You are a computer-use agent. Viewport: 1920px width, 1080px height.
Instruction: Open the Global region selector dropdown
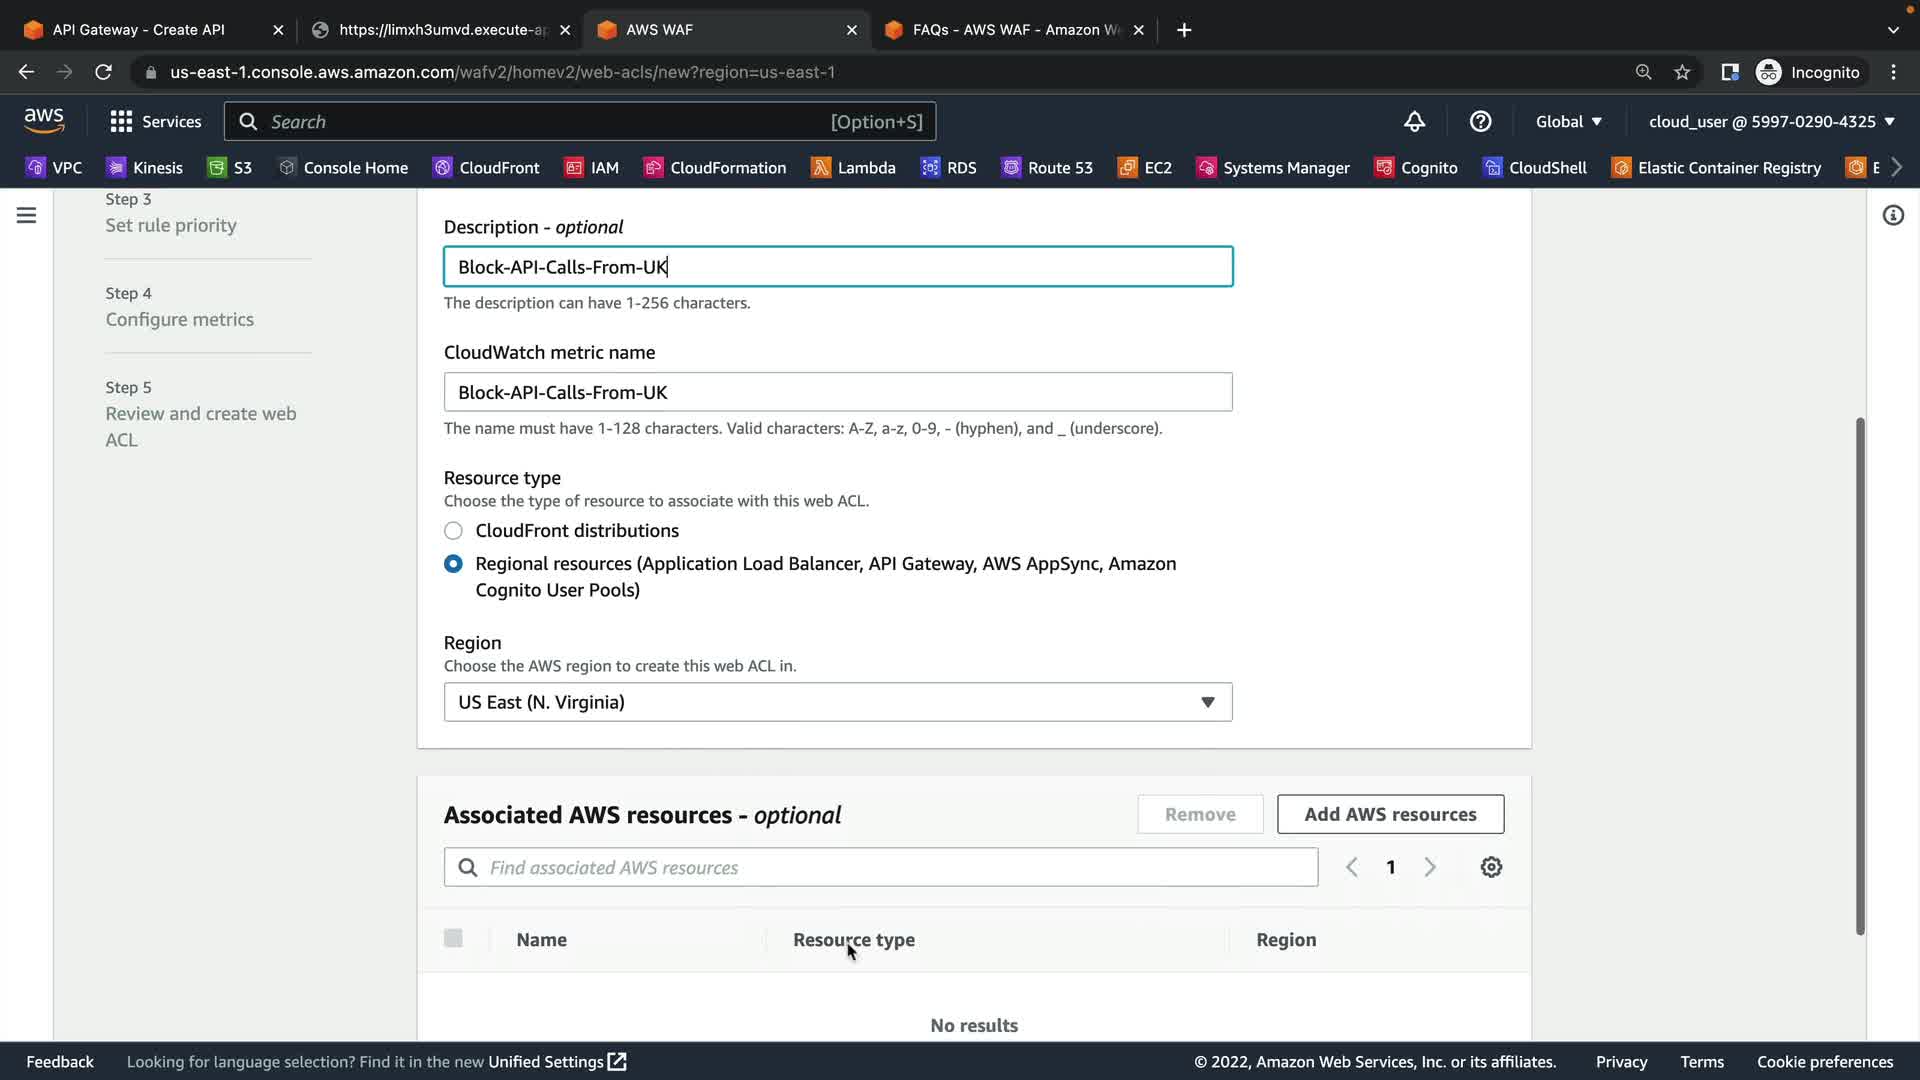1568,122
